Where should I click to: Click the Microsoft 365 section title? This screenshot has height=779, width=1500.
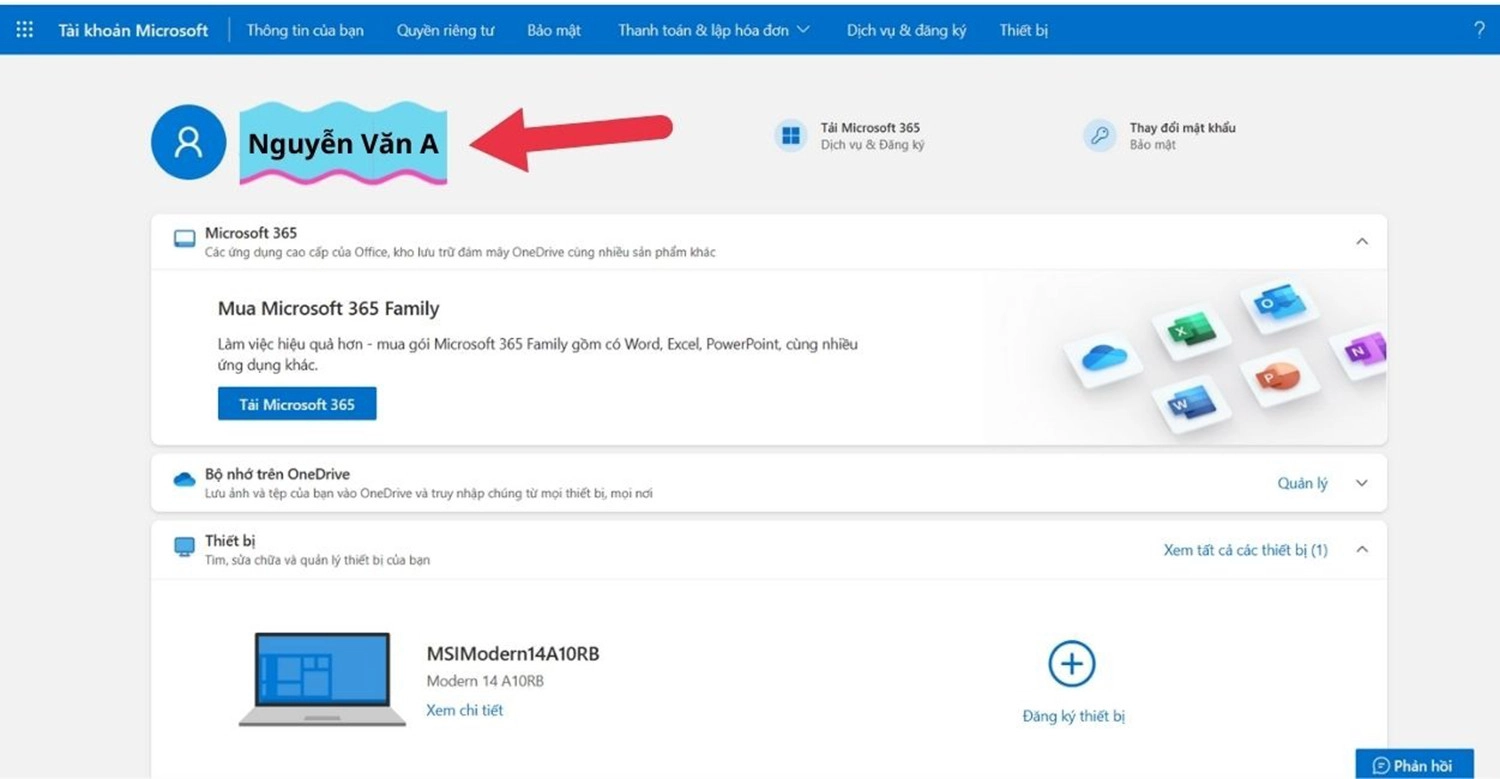point(251,232)
